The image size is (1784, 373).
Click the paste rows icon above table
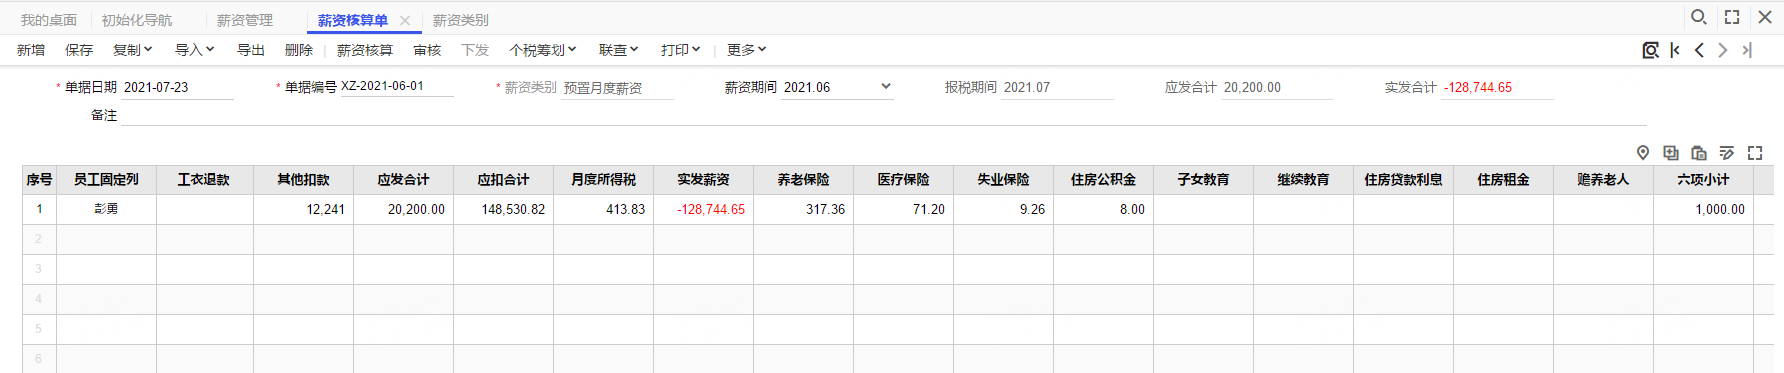click(x=1699, y=153)
